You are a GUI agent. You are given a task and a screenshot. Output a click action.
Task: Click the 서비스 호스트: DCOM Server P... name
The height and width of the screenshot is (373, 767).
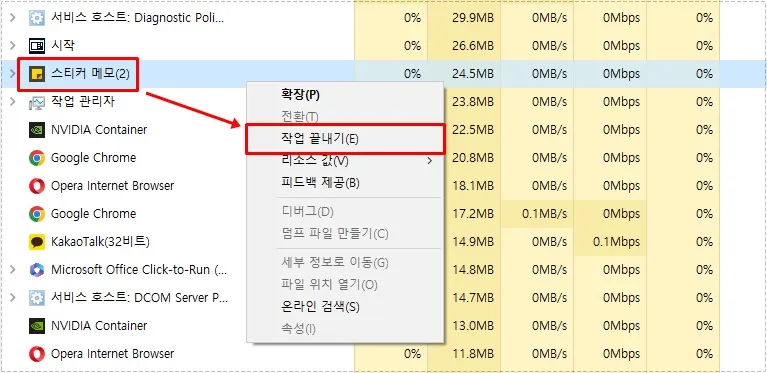(139, 297)
